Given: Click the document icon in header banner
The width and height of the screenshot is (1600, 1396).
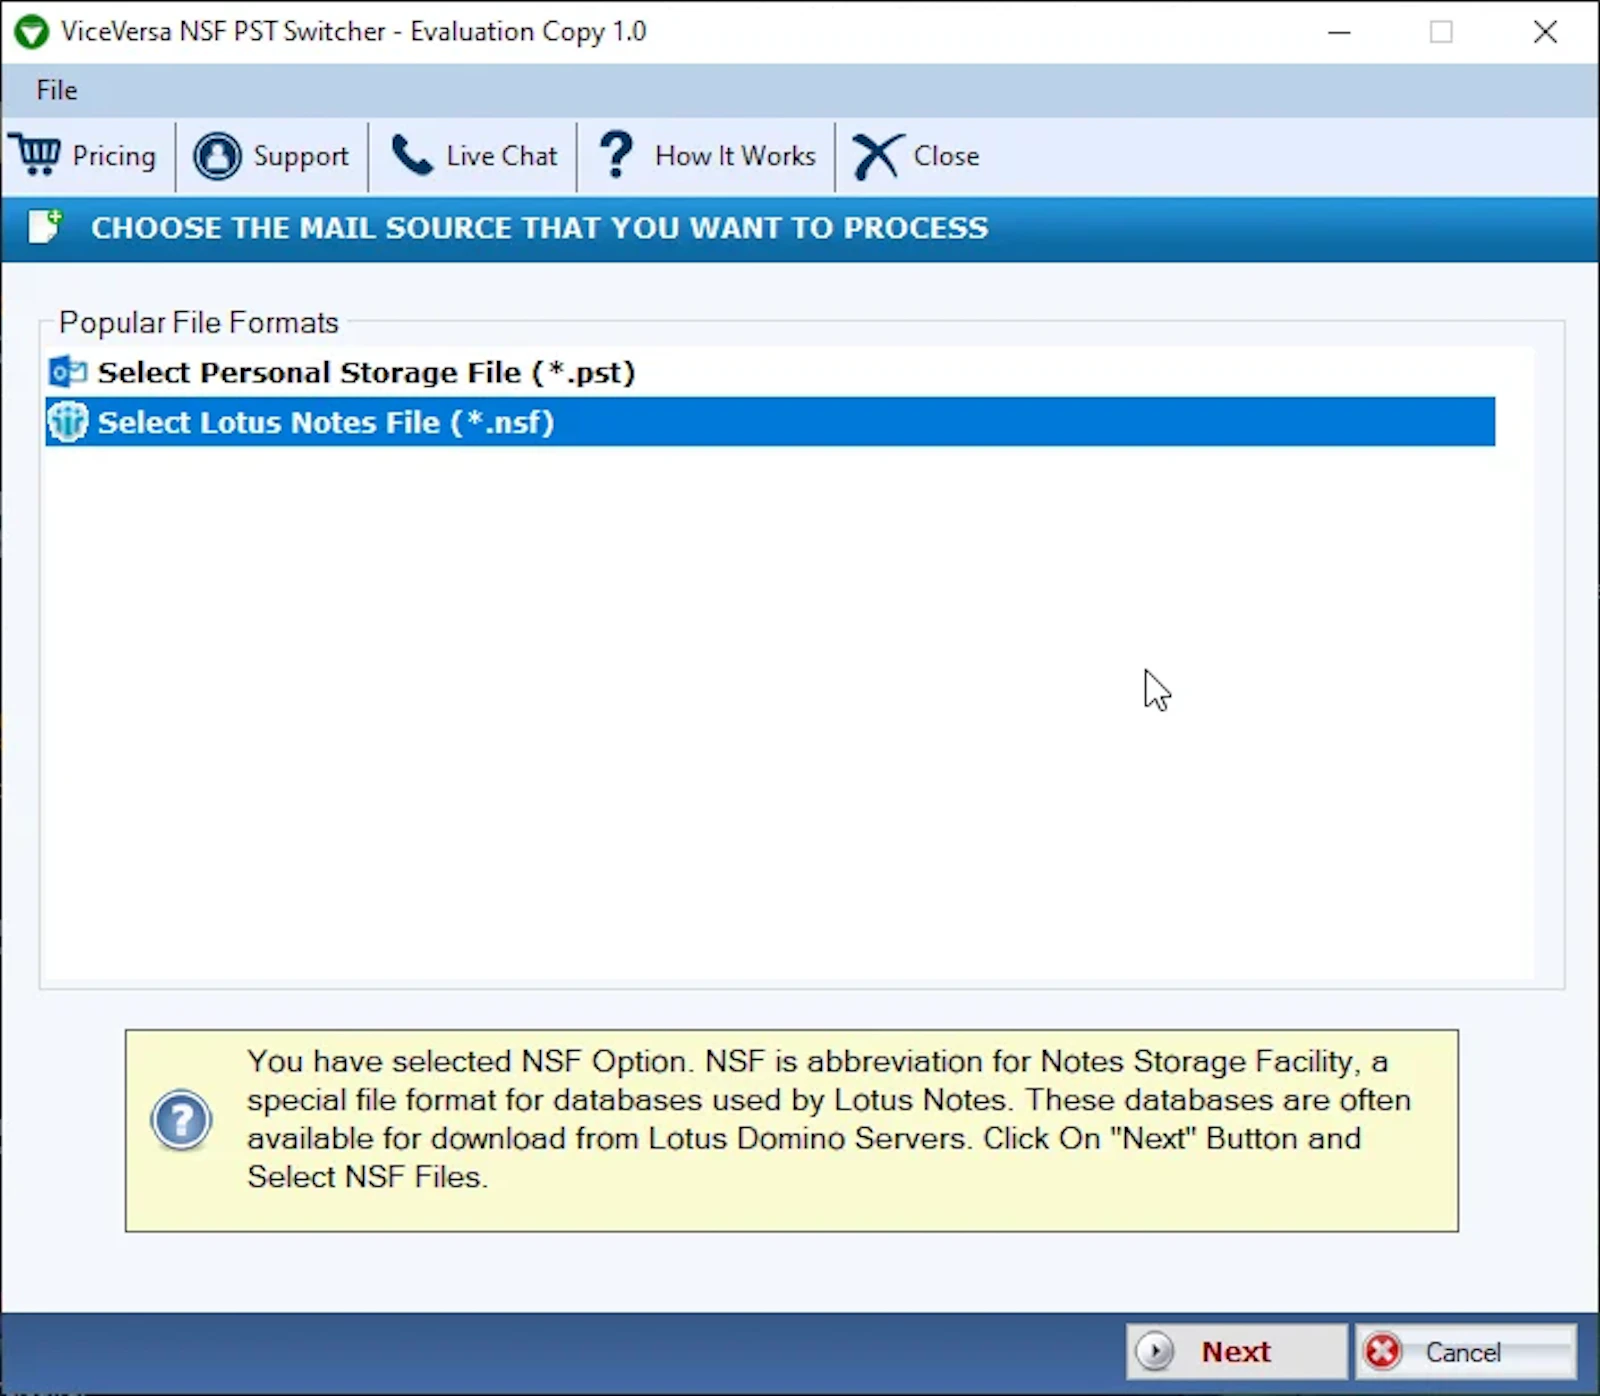Looking at the screenshot, I should [x=45, y=227].
